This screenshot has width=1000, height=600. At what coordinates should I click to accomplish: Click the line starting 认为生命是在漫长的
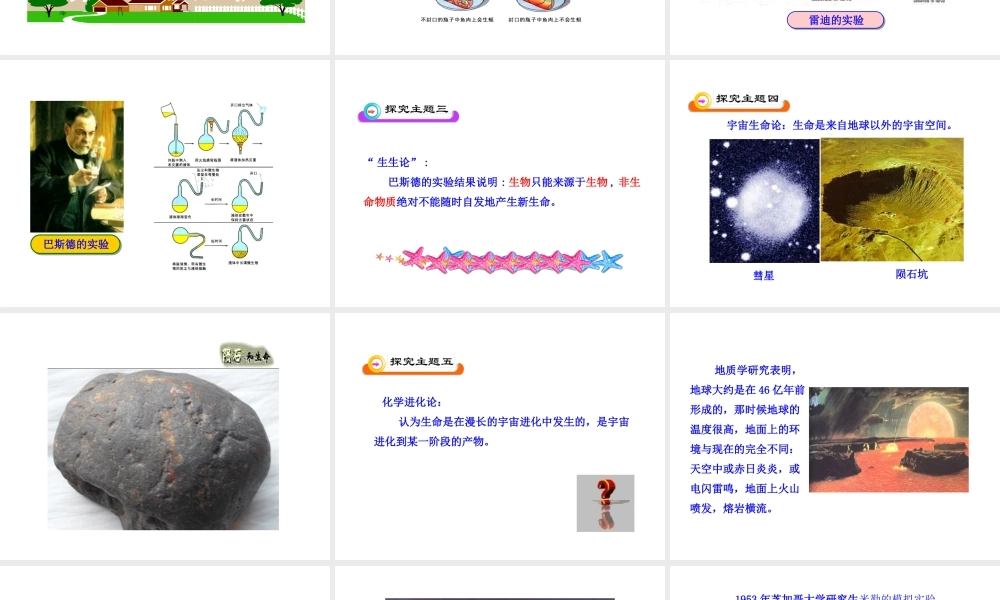tap(514, 421)
